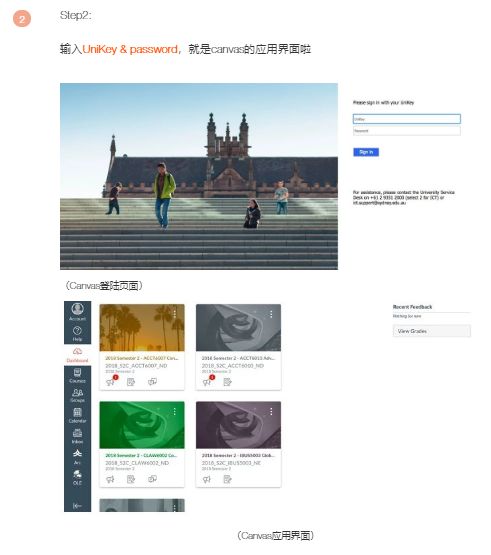Open assignments icon on ACCT6010 card
The height and width of the screenshot is (555, 491).
click(x=228, y=382)
